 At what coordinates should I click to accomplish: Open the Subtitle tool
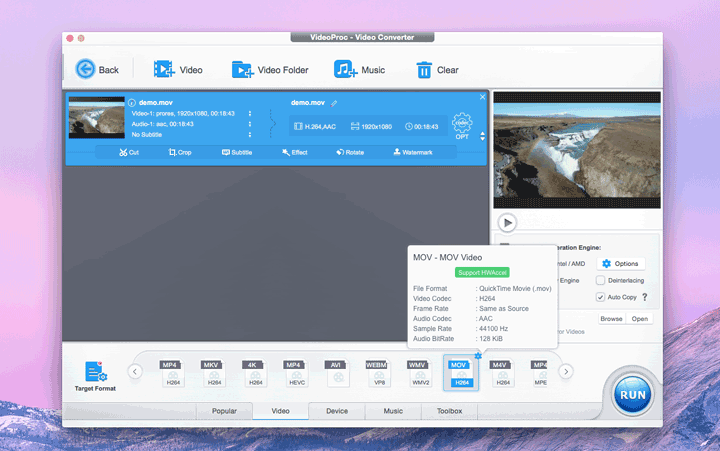coord(237,152)
